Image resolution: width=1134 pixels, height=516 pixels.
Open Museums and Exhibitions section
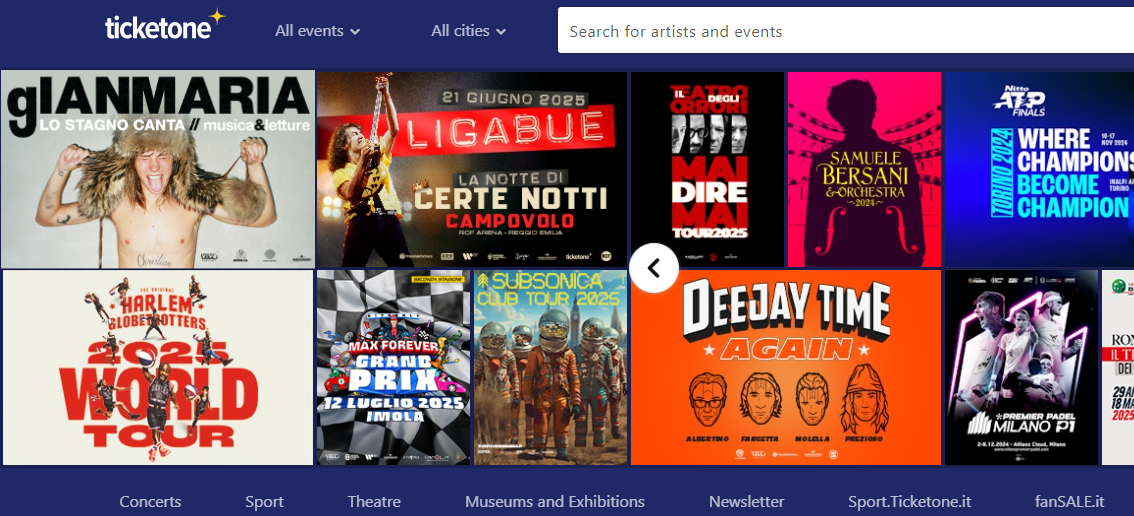[555, 502]
